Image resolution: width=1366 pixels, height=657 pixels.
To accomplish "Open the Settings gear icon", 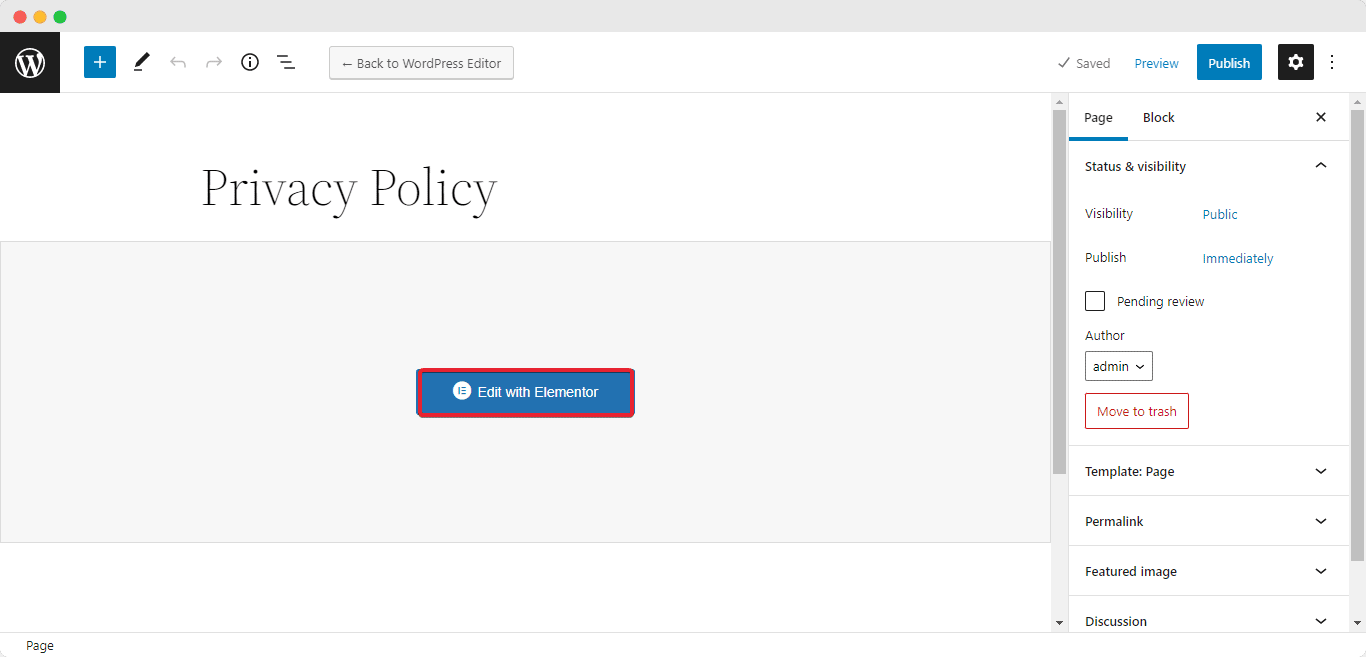I will [x=1295, y=61].
